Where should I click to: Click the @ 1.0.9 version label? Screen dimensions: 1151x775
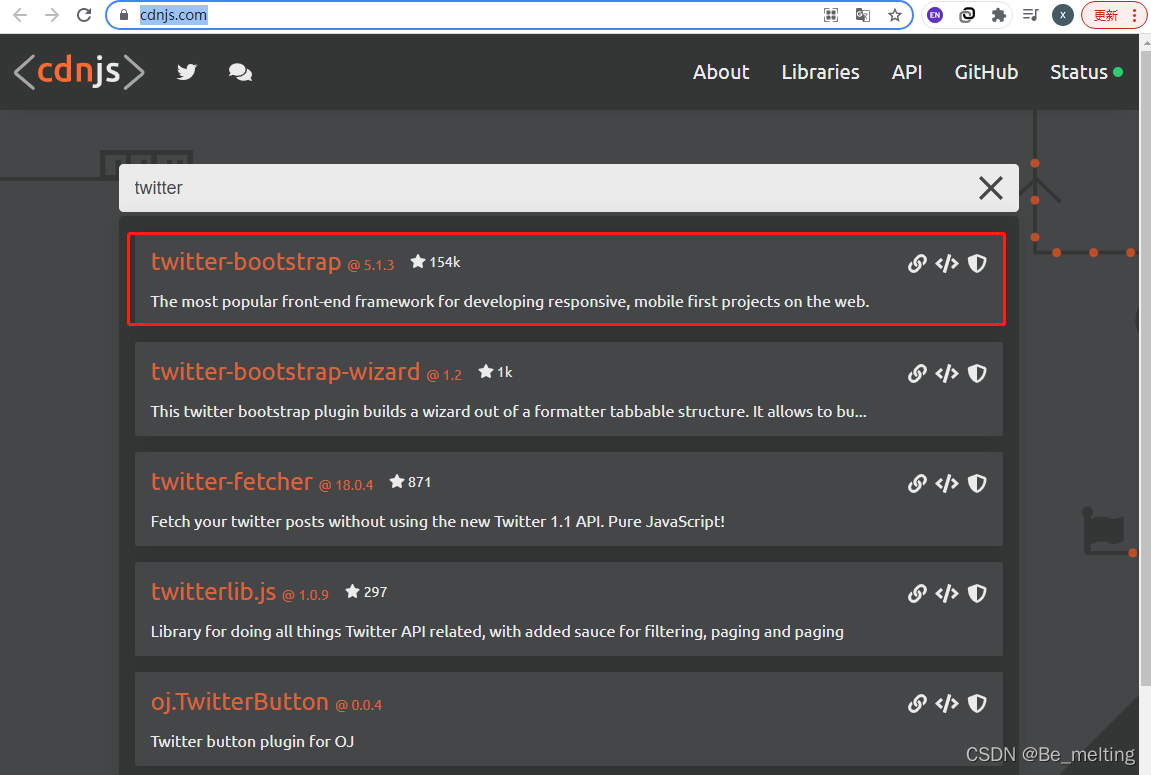coord(305,595)
